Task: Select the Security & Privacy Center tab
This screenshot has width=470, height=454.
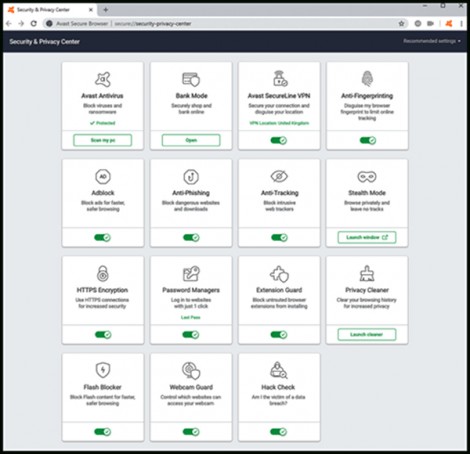Action: (x=50, y=10)
